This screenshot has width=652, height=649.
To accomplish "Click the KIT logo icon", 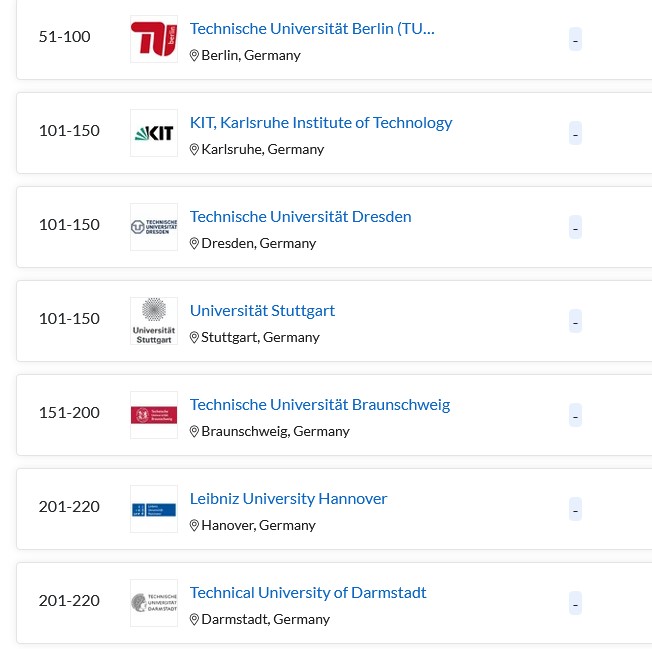I will 154,133.
